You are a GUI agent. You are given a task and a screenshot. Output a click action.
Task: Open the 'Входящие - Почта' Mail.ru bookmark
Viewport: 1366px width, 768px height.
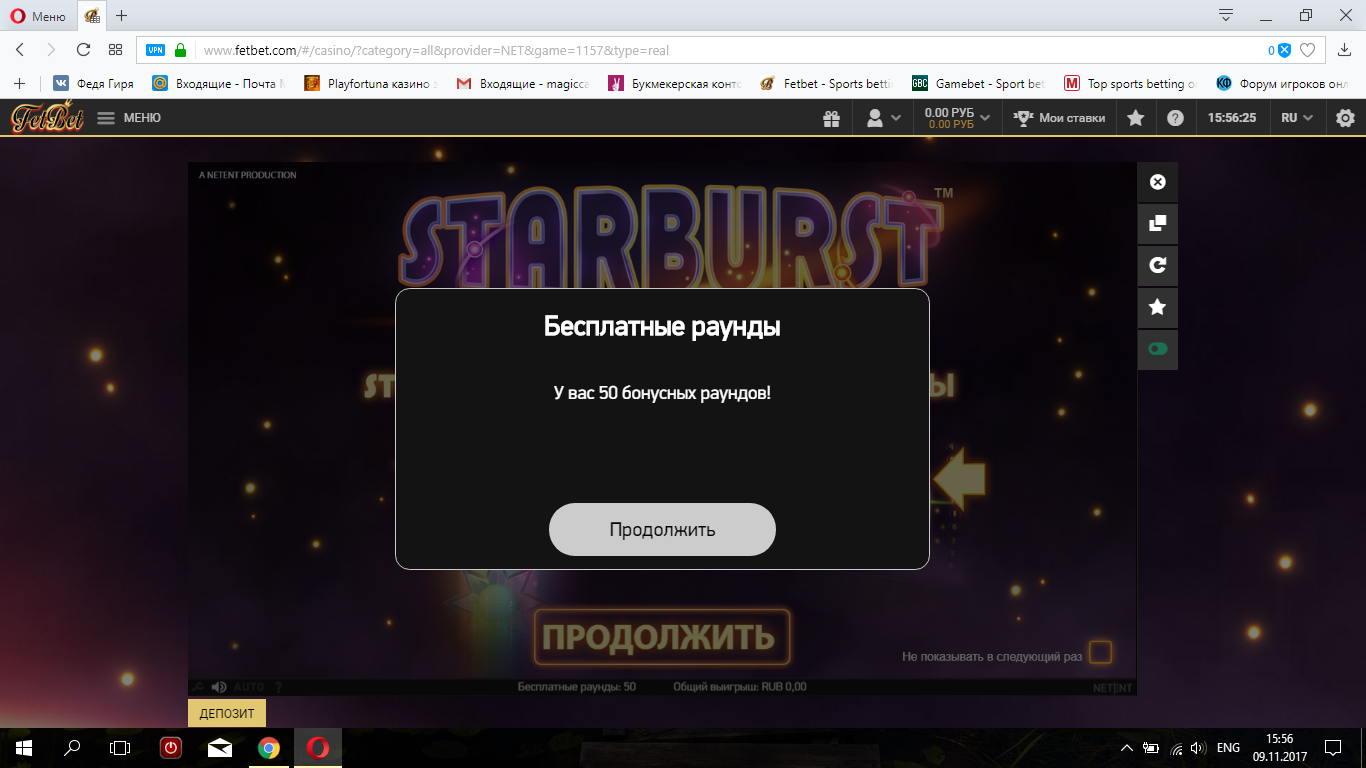coord(218,84)
